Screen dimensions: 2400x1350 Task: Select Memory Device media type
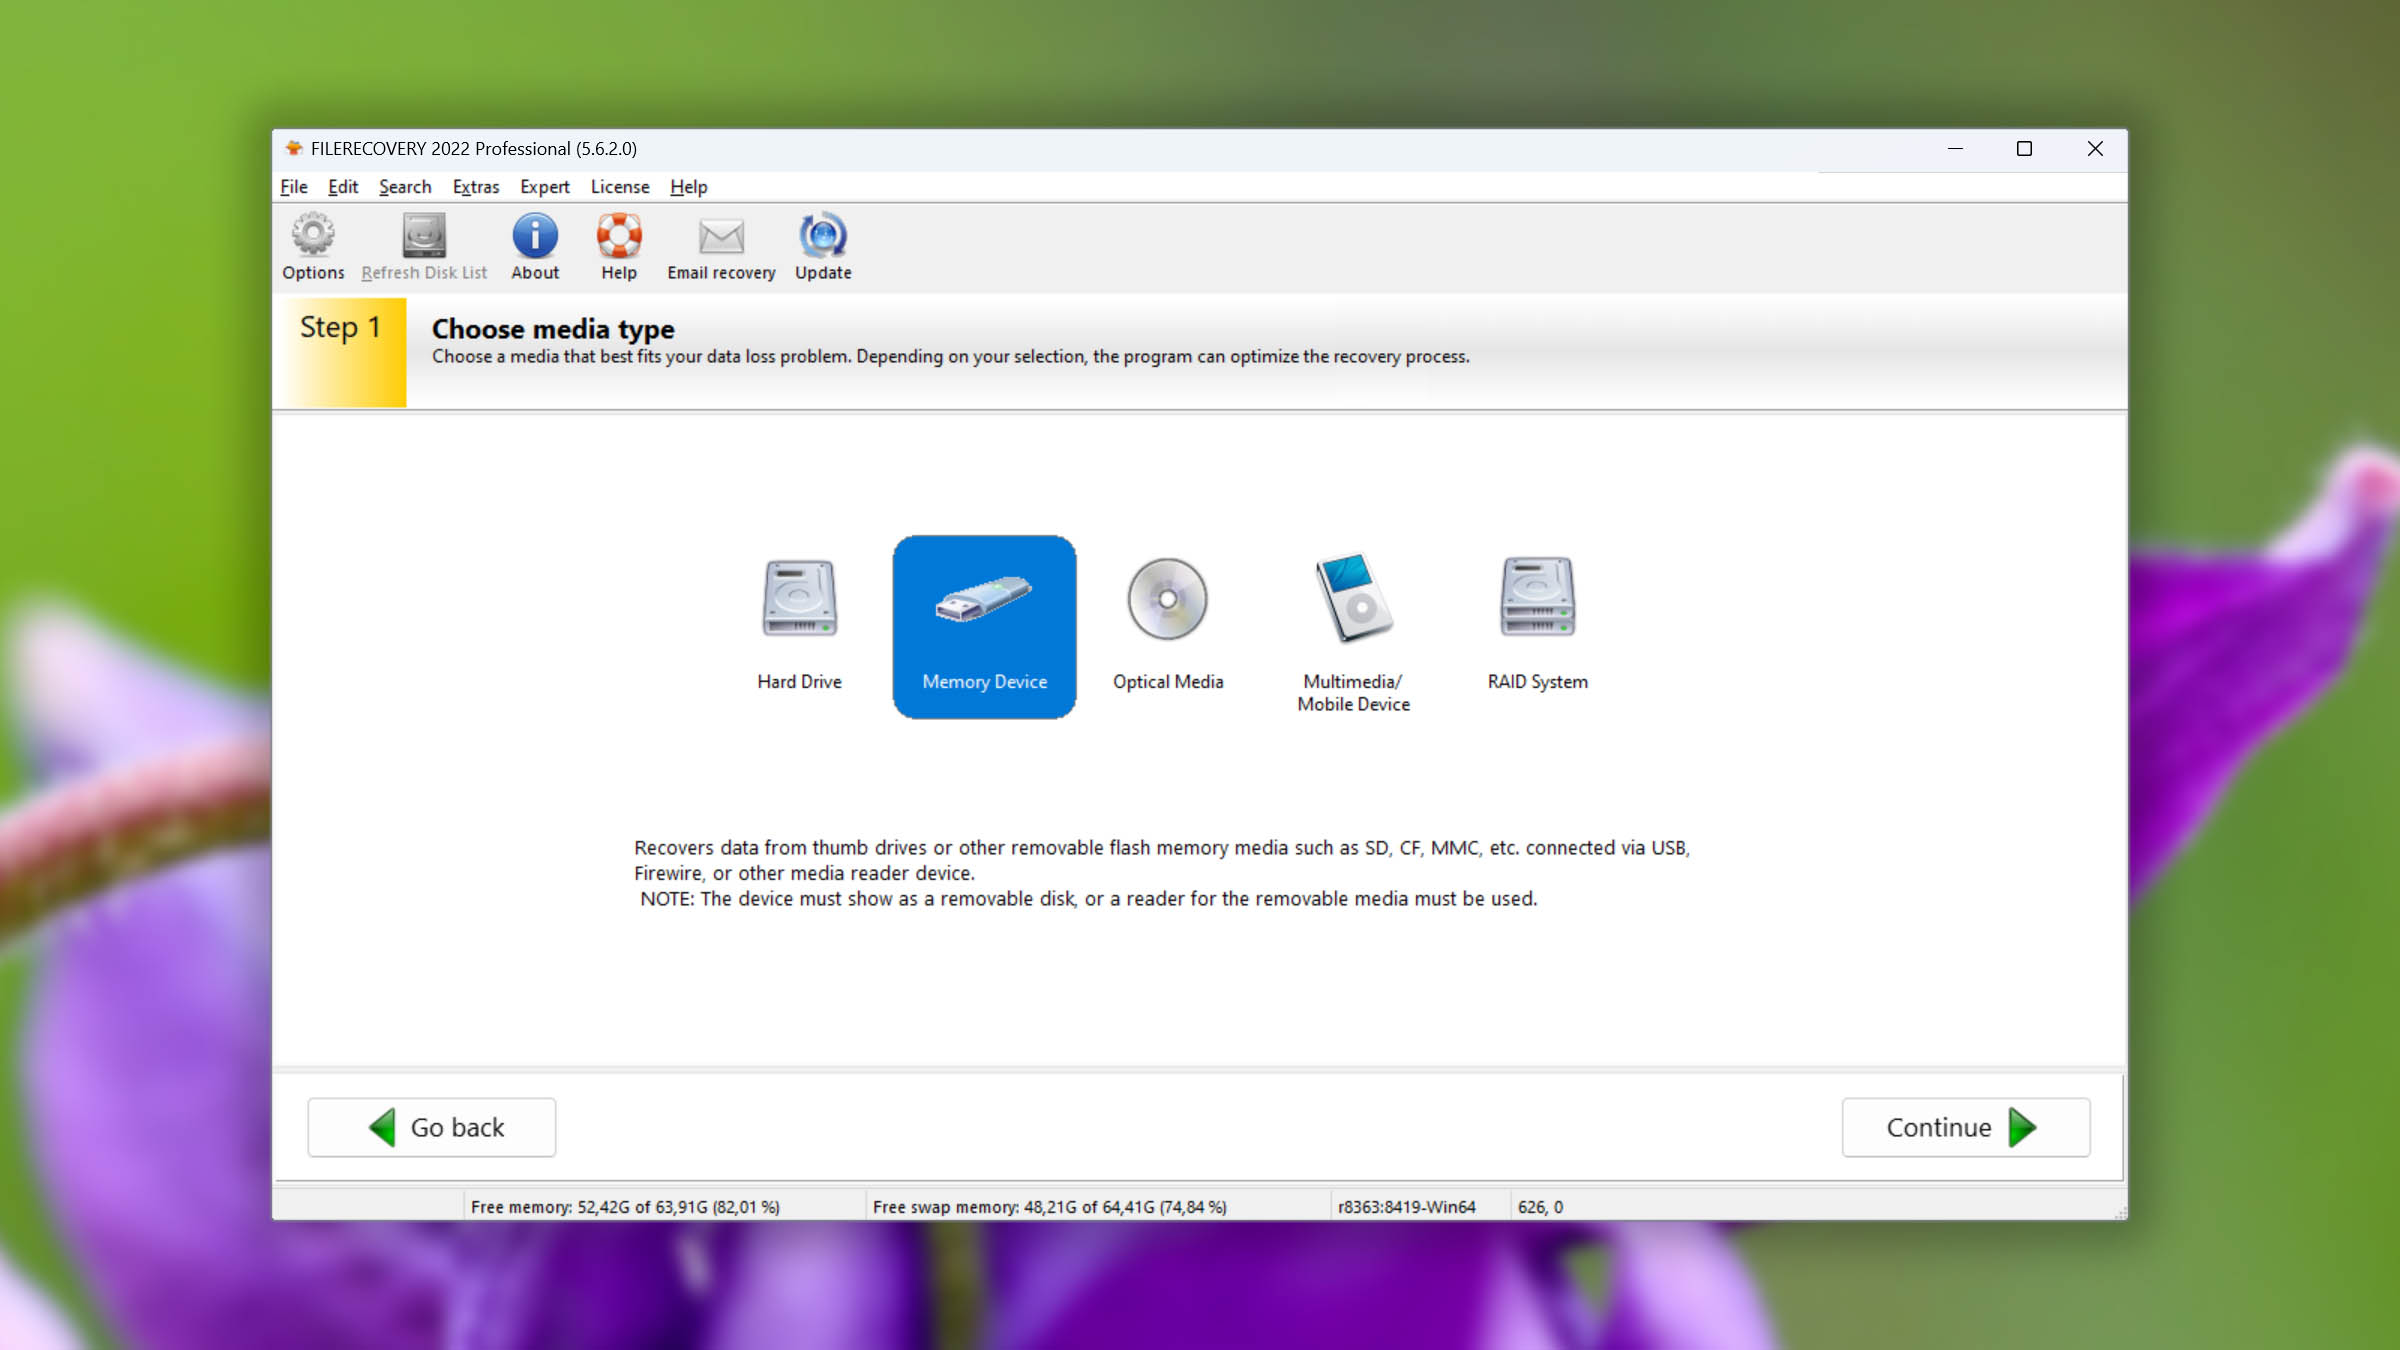coord(984,625)
